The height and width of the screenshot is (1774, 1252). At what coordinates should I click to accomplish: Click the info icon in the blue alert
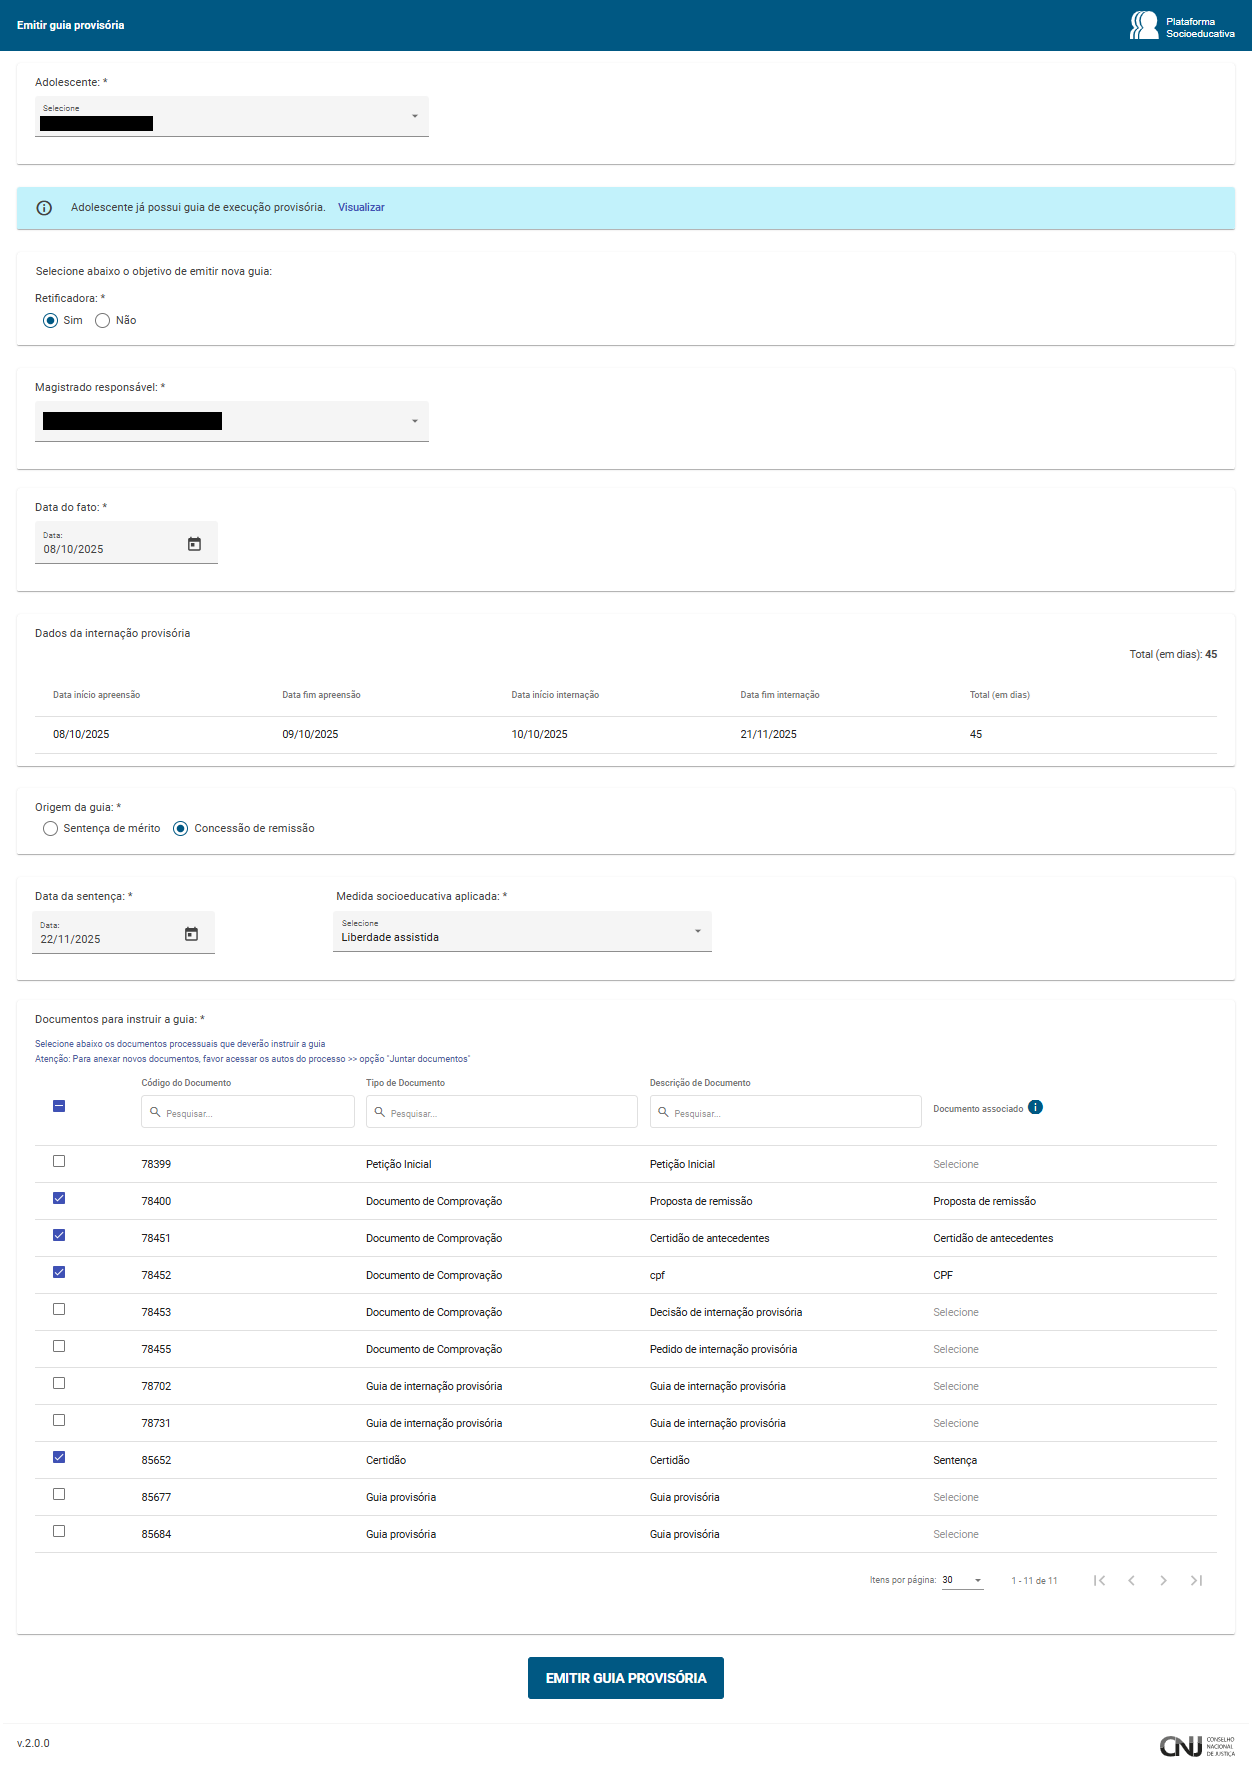tap(44, 208)
